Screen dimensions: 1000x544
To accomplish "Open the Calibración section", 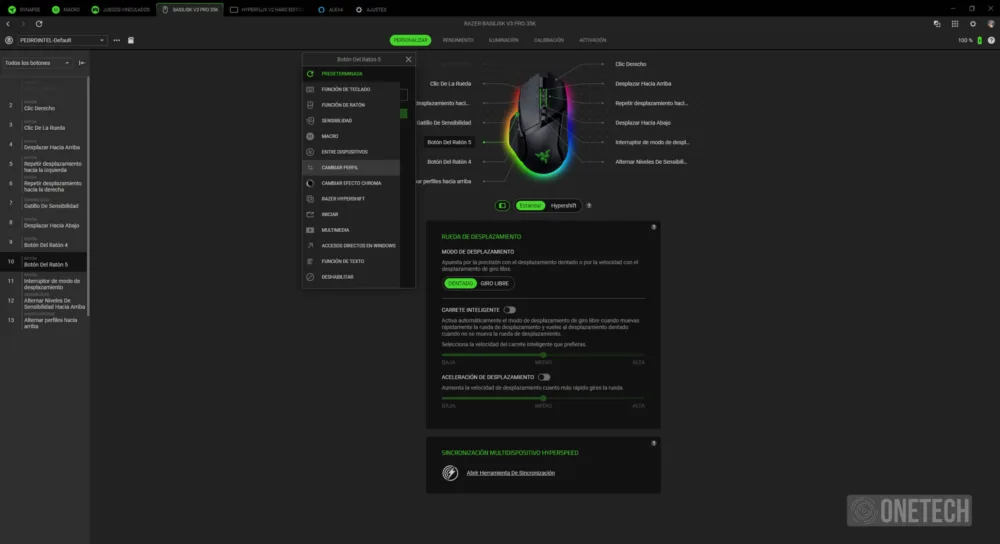I will 548,40.
